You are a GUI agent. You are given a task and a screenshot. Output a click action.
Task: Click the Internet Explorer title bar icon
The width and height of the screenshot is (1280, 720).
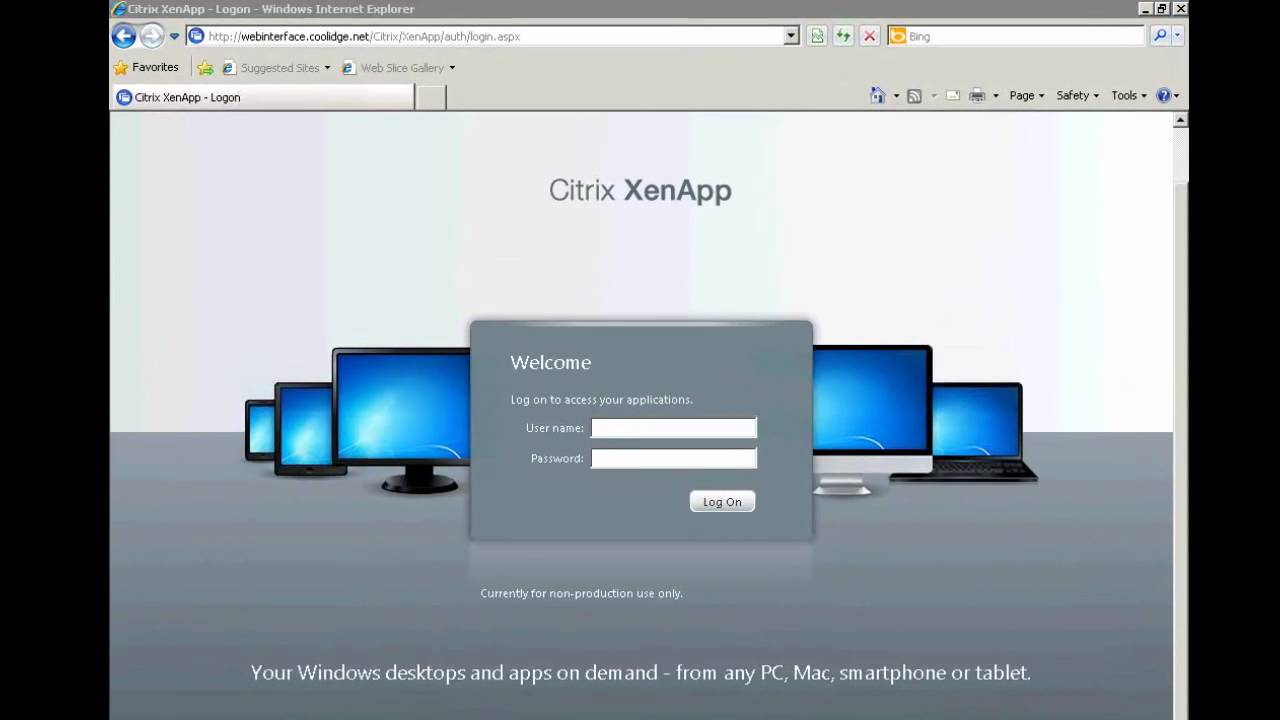(119, 9)
